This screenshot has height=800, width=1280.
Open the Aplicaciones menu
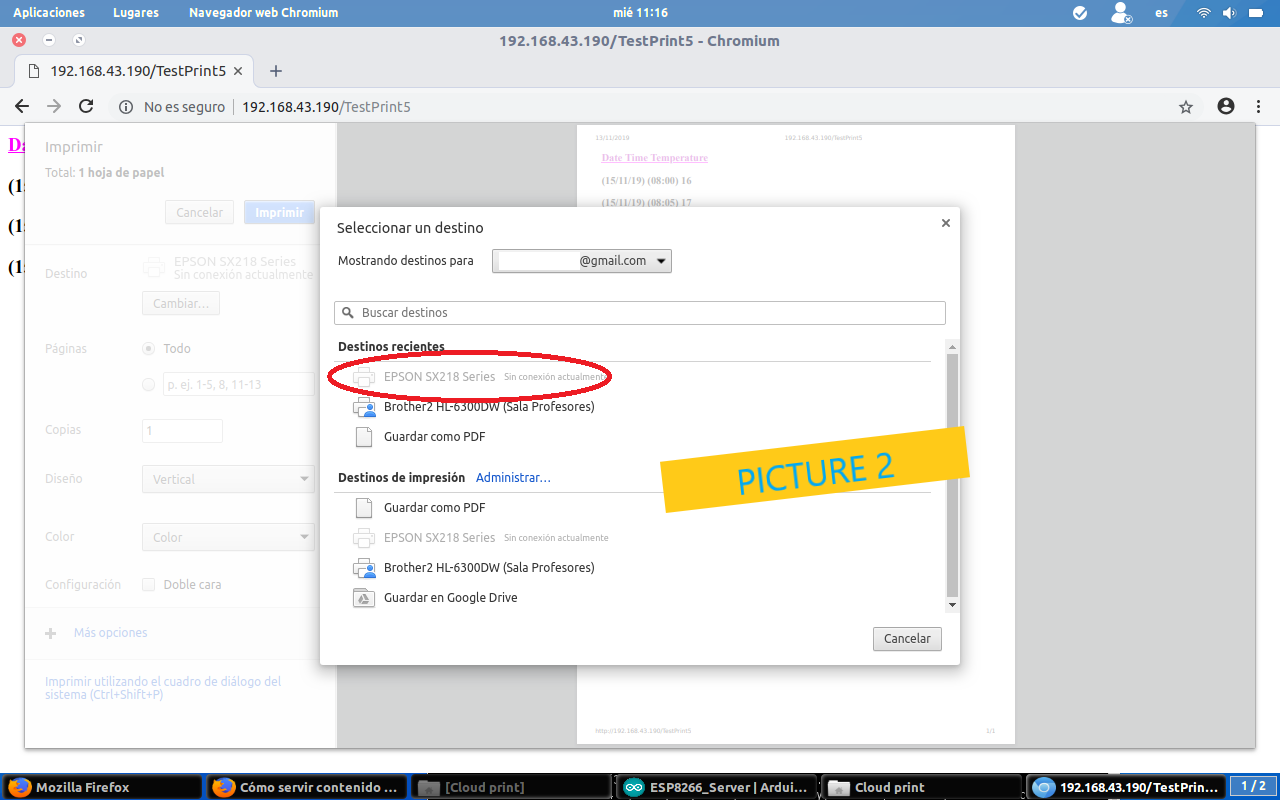coord(49,13)
